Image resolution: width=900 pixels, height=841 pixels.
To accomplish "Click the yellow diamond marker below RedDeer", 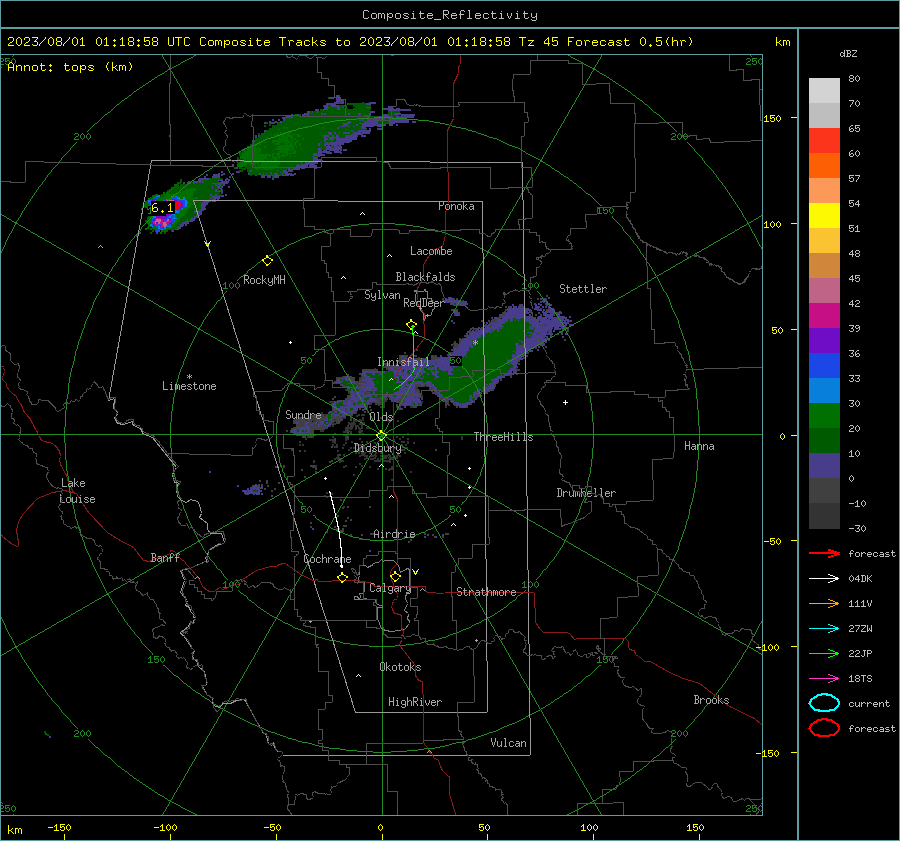I will tap(411, 325).
